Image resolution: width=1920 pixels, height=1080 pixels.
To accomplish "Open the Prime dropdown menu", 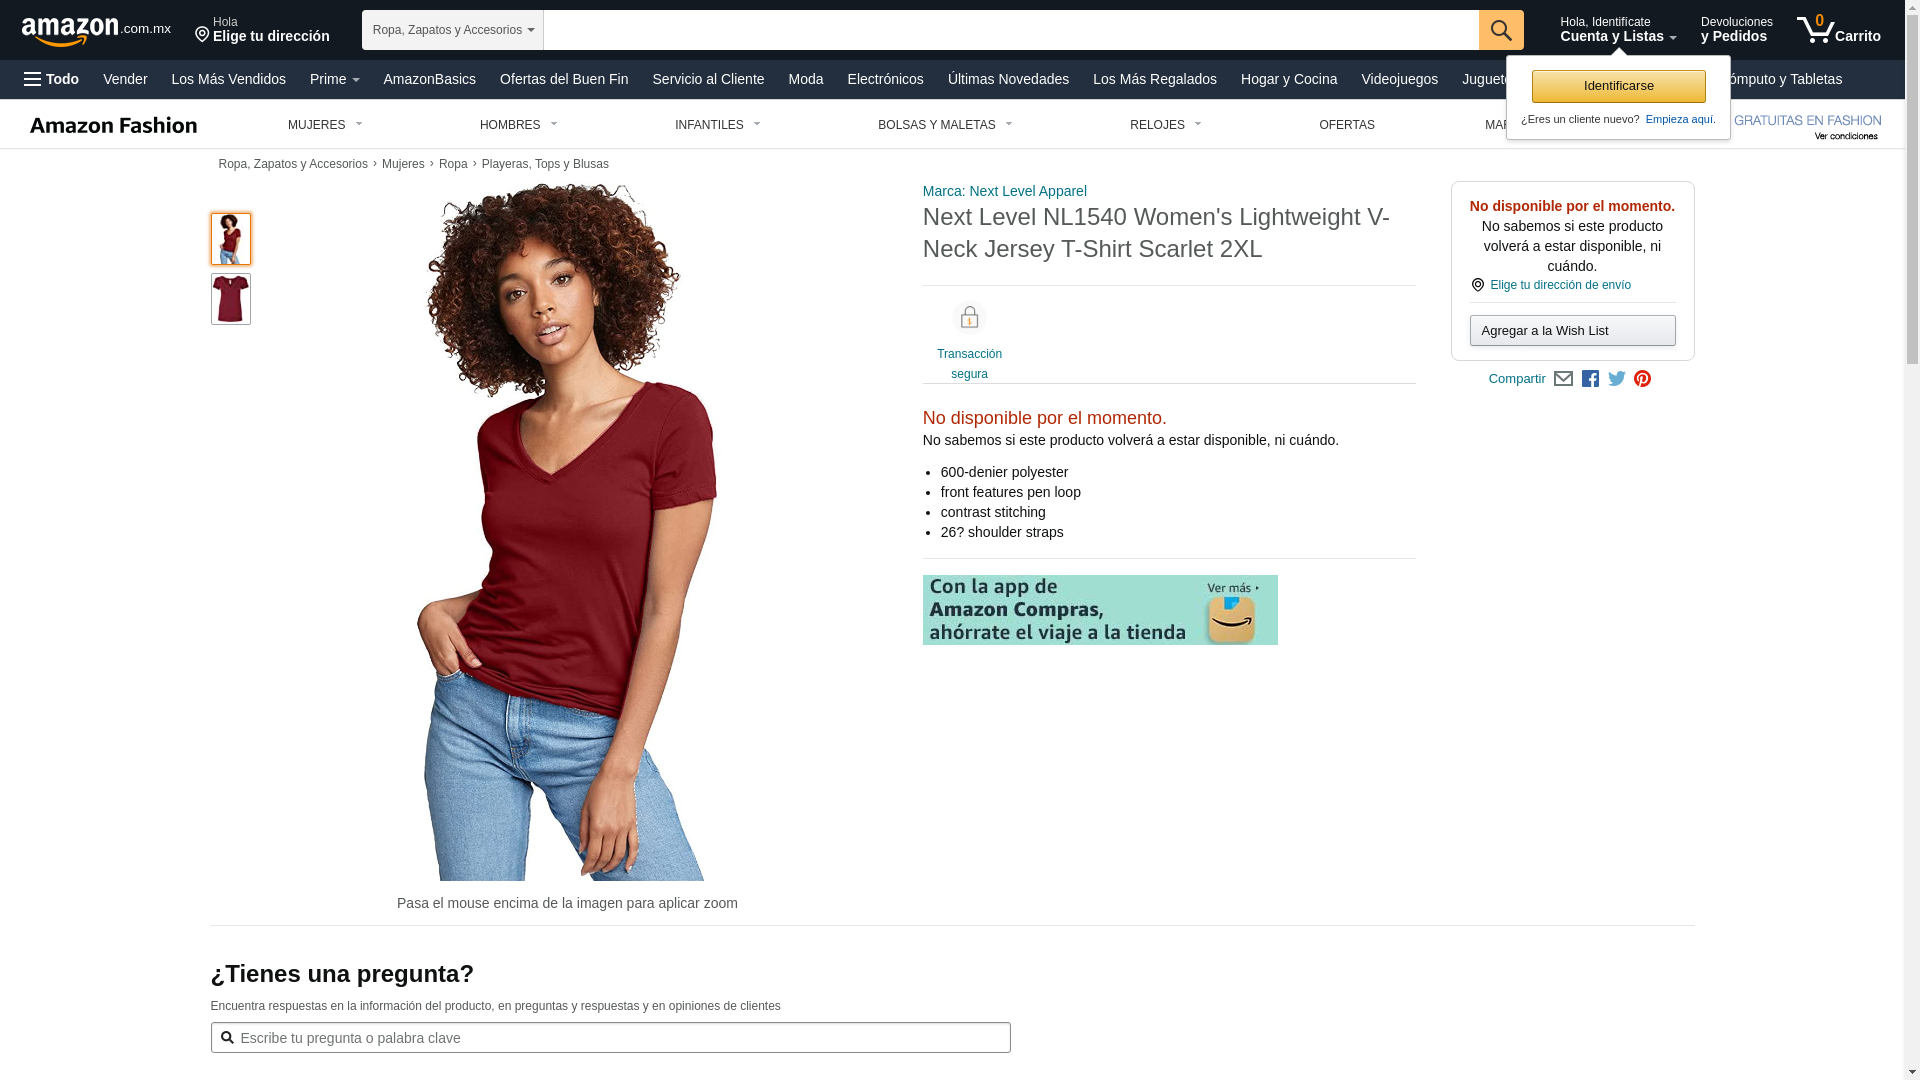I will point(335,79).
